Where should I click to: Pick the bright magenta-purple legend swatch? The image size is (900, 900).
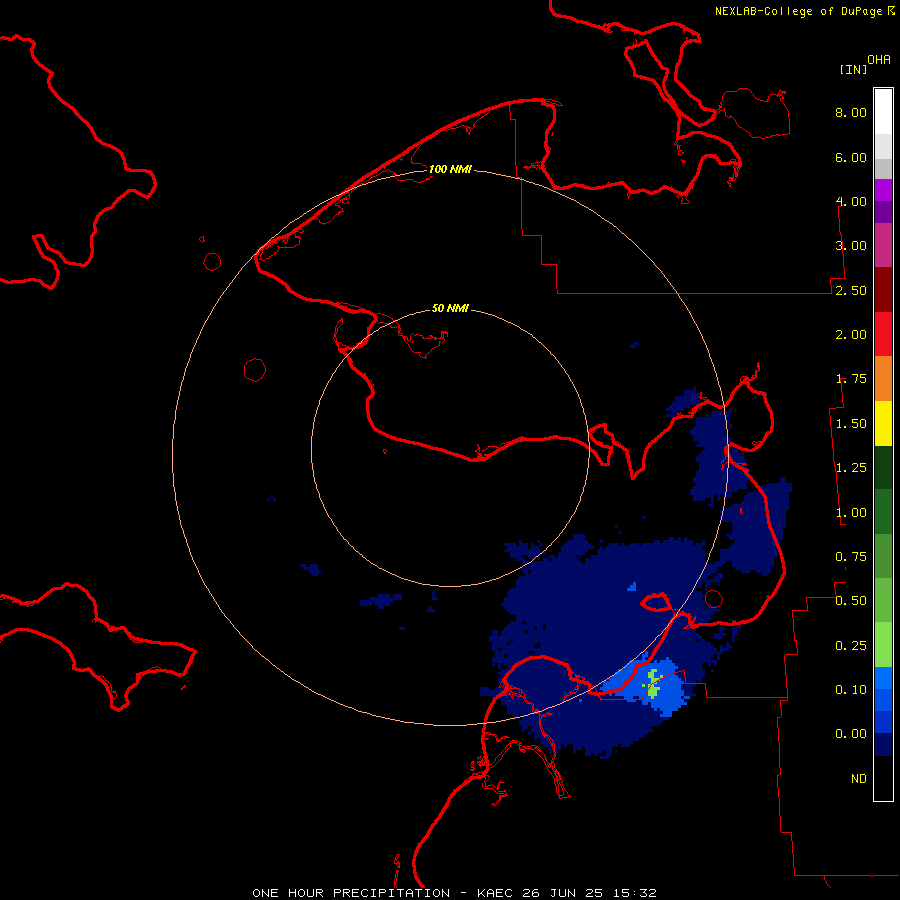[883, 190]
